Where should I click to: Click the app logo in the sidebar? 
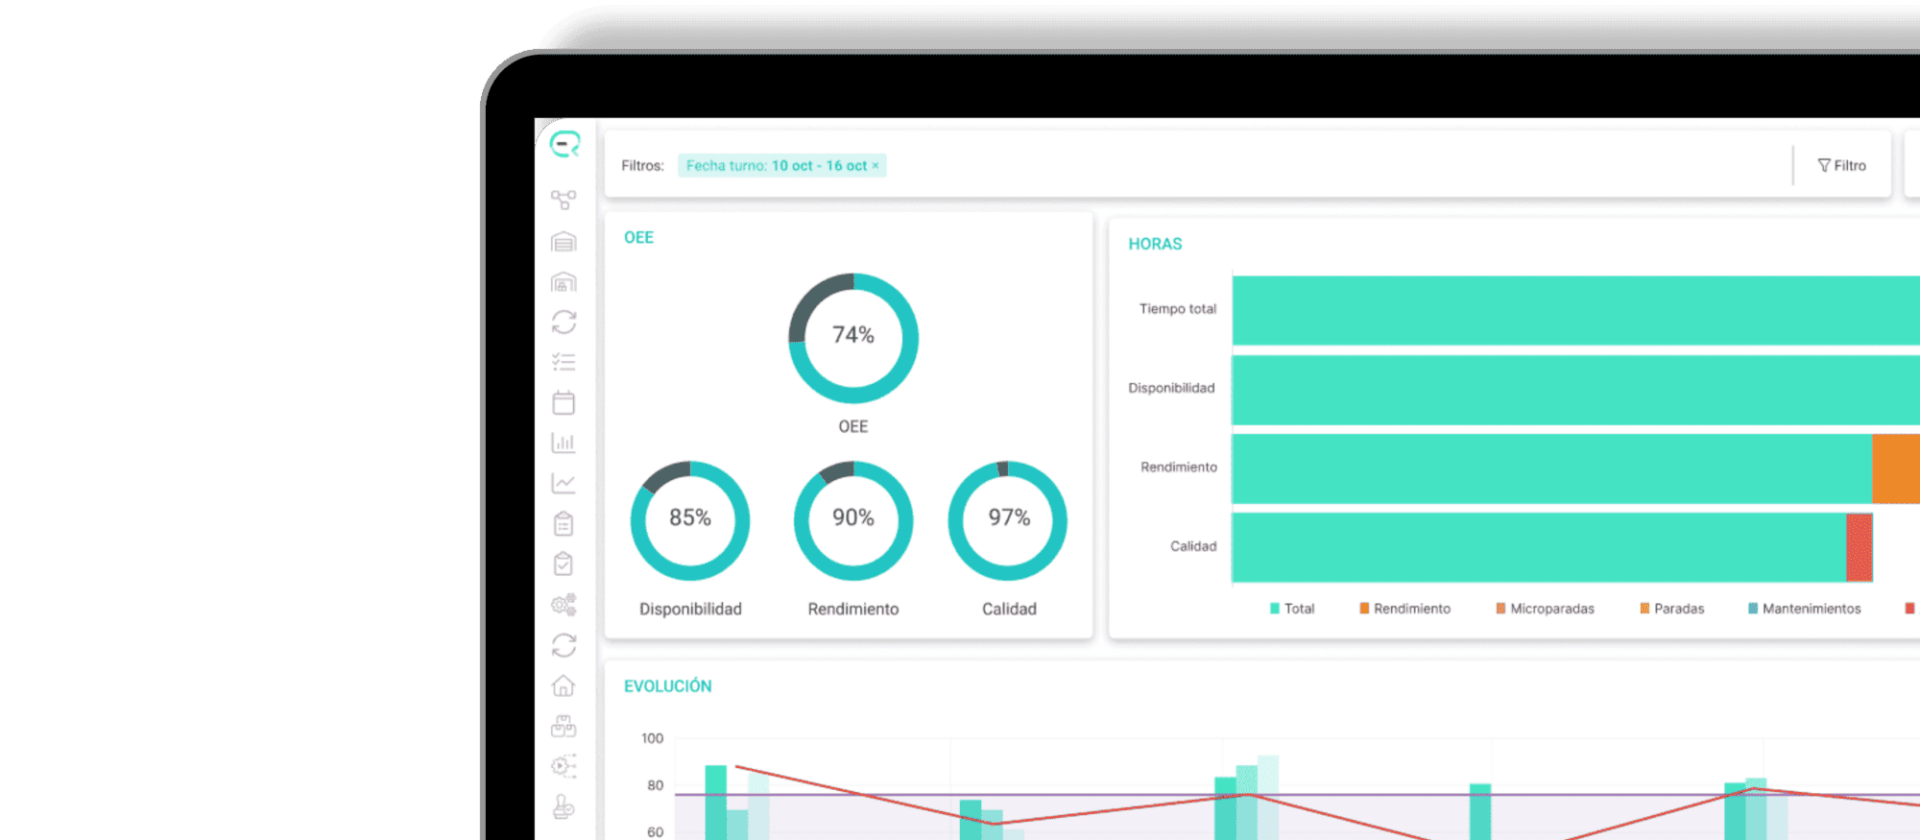(x=565, y=144)
